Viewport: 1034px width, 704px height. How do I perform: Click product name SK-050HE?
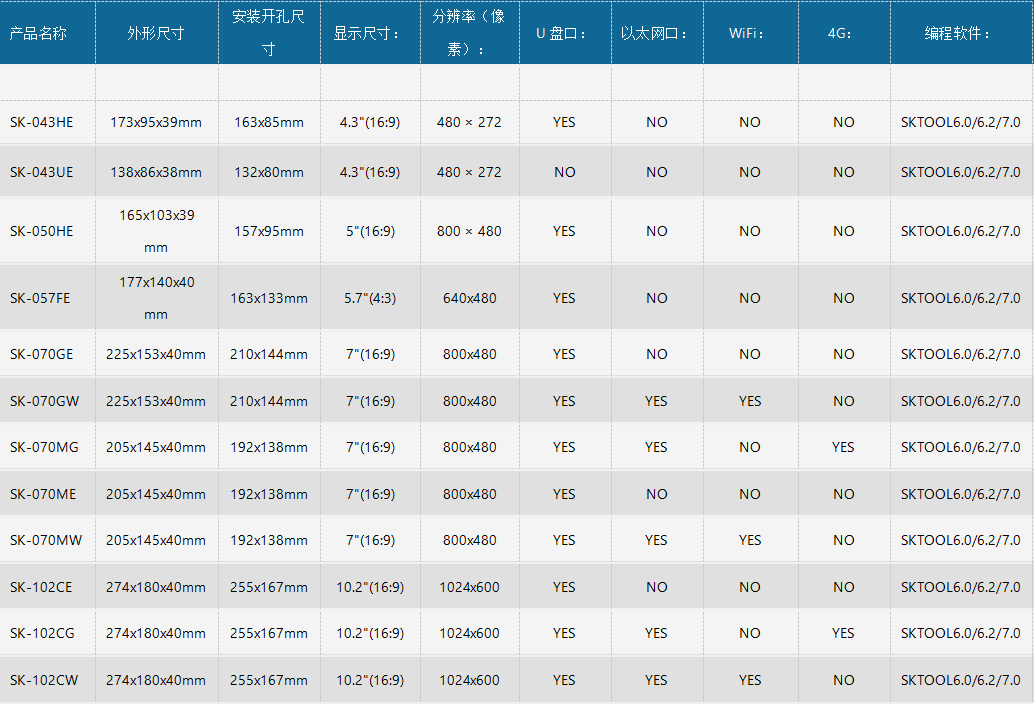(42, 231)
